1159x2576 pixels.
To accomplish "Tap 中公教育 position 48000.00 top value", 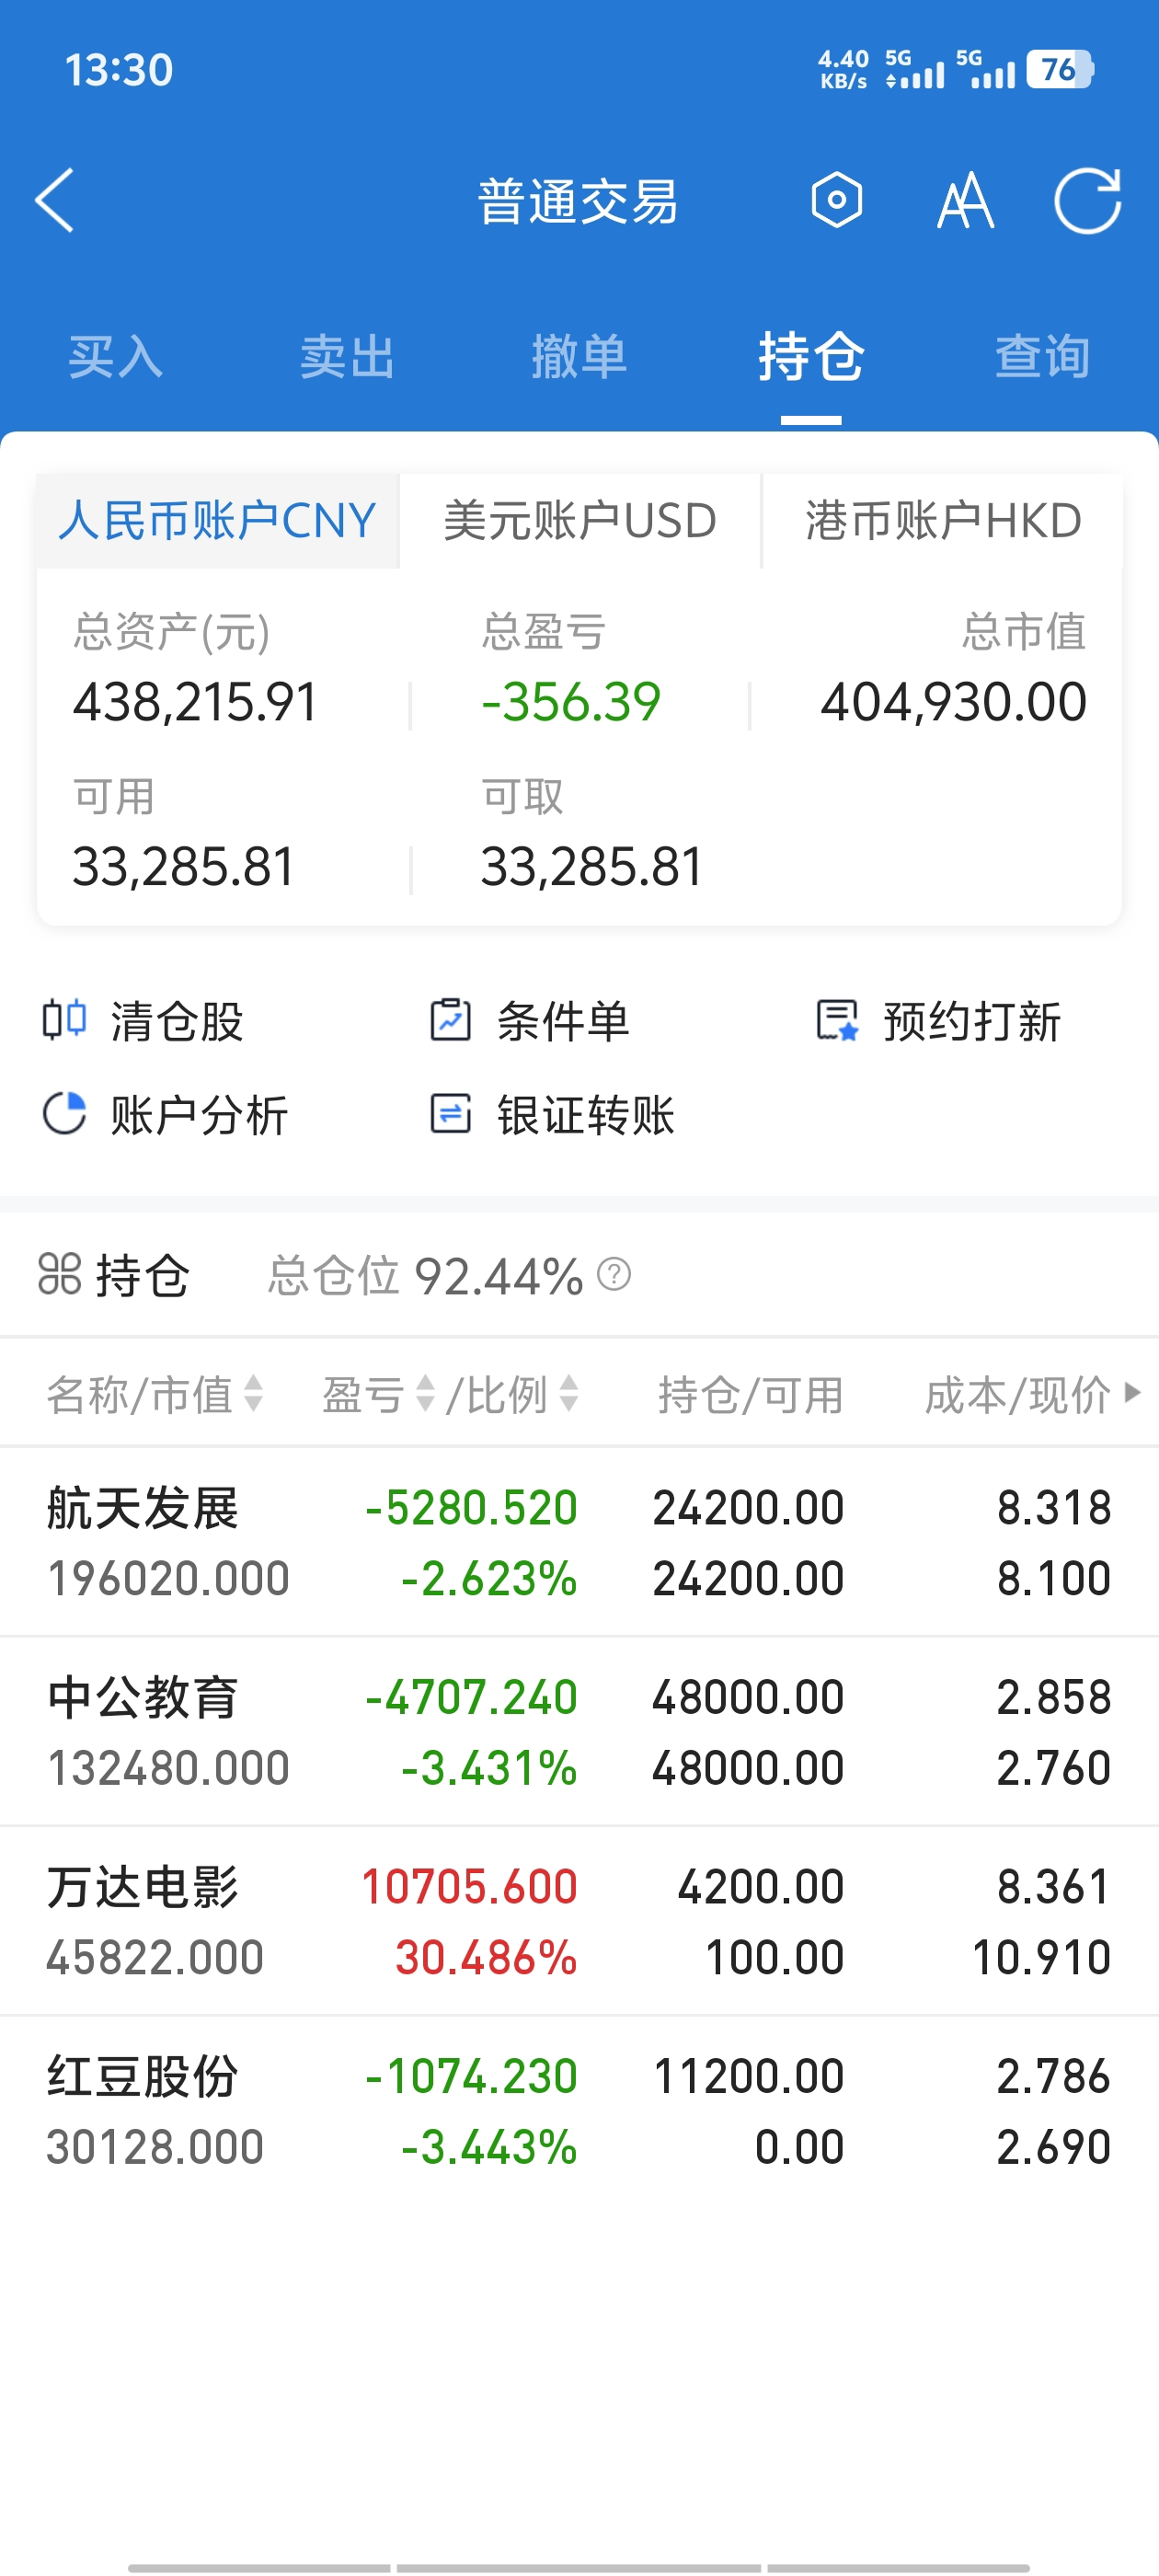I will 748,1697.
